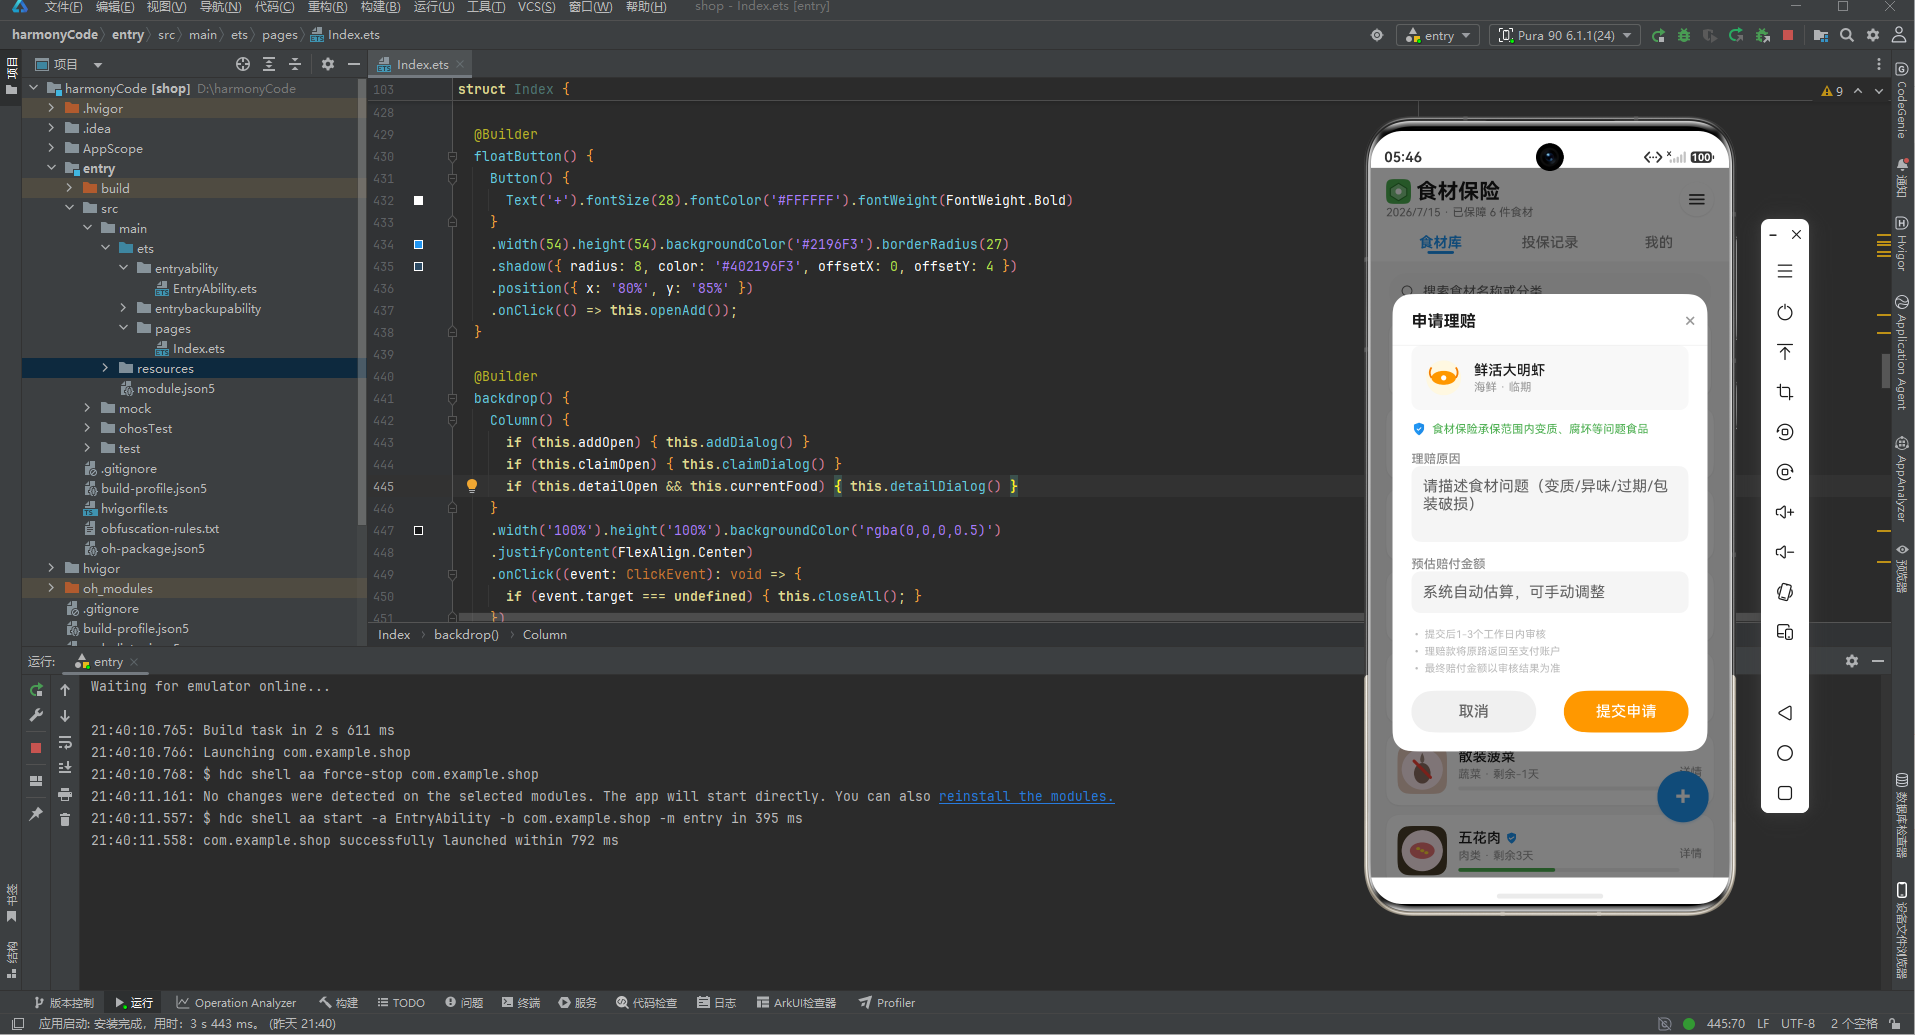Viewport: 1915px width, 1035px height.
Task: Toggle lock icon in status bar
Action: point(1894,1023)
